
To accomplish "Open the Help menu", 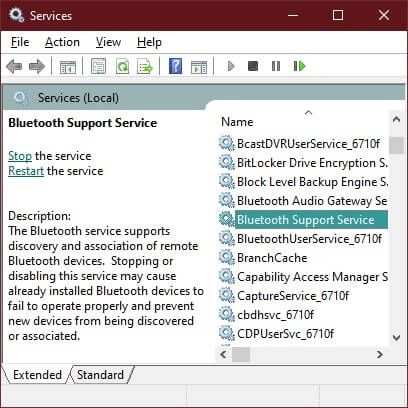I will [149, 42].
